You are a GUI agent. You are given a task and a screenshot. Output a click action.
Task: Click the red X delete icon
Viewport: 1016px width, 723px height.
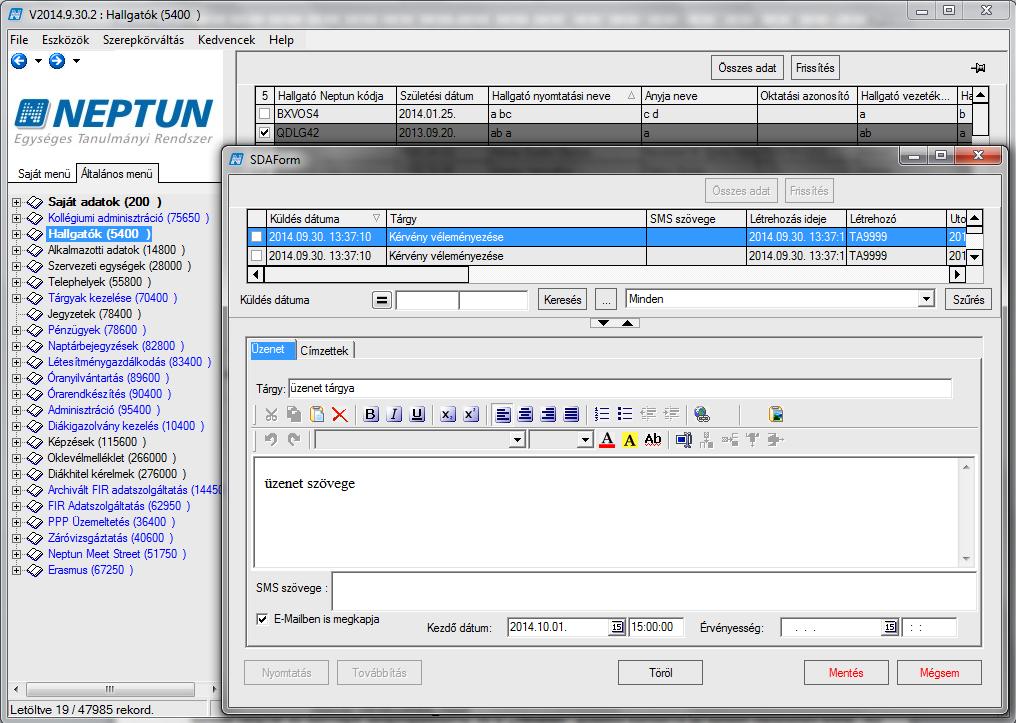point(340,415)
